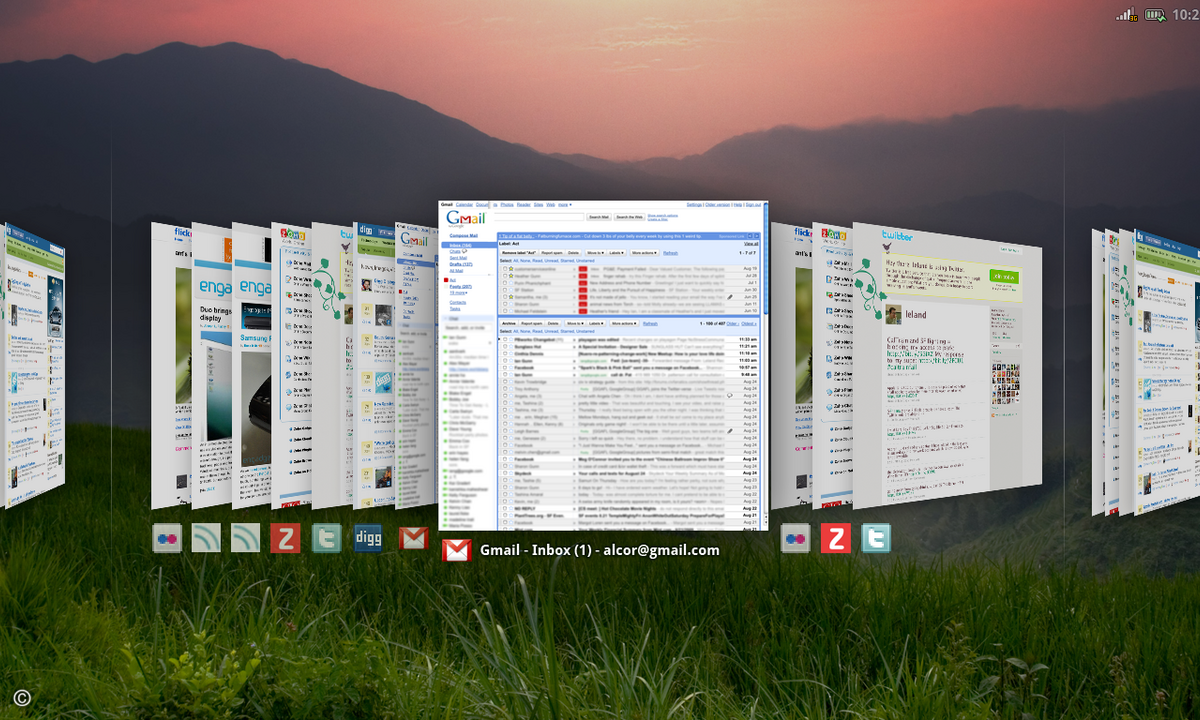Open More actions in the Act label toolbar
This screenshot has height=720, width=1200.
coord(644,253)
